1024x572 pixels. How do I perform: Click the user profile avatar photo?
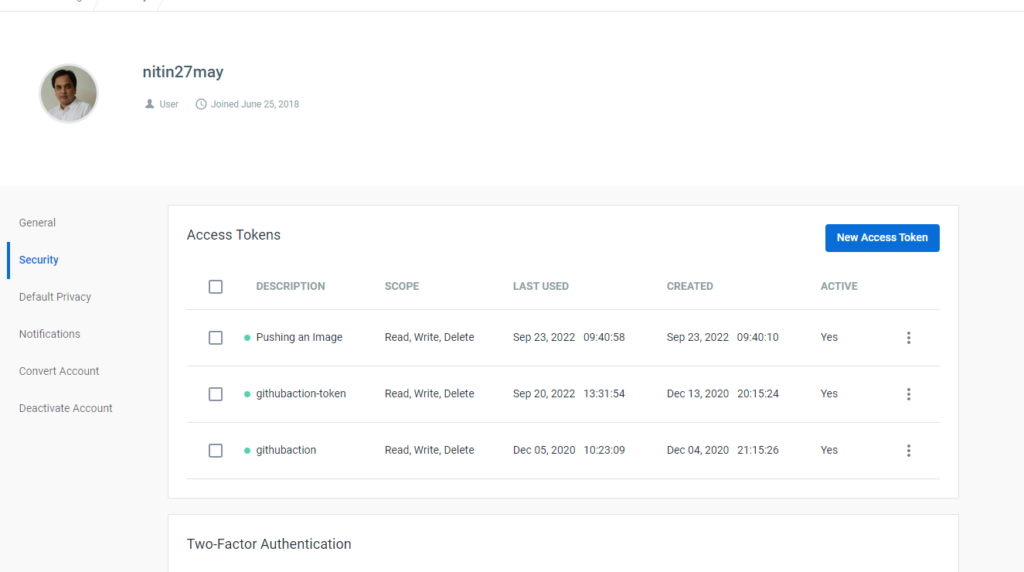(69, 94)
